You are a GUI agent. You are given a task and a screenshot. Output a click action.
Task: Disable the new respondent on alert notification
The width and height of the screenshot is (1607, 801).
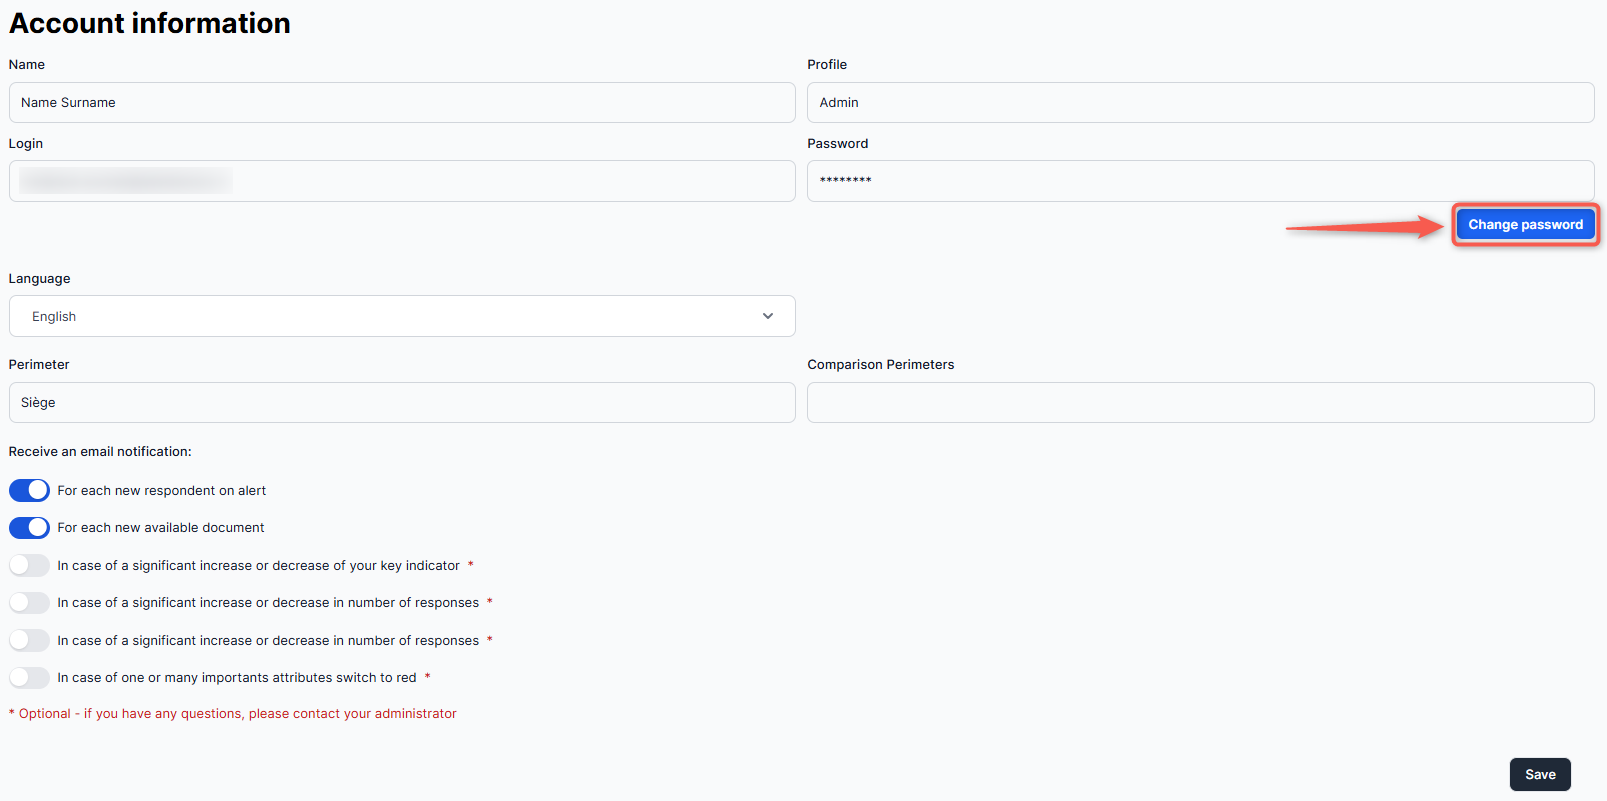29,490
